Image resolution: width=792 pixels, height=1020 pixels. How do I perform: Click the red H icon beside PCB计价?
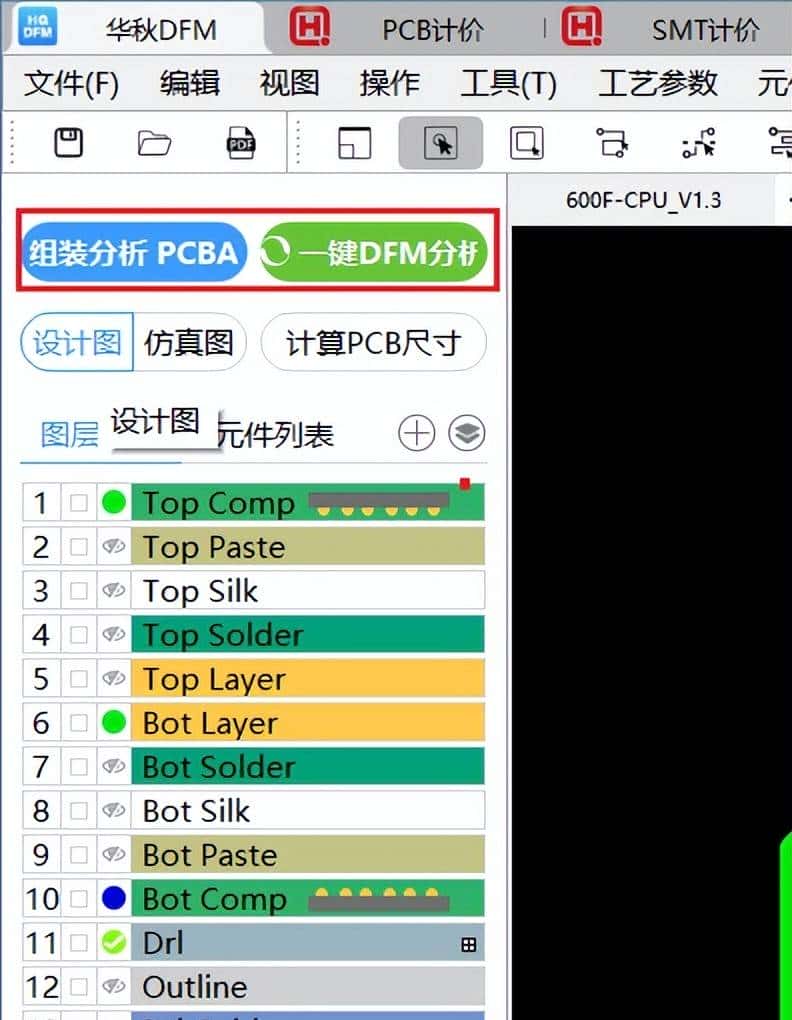tap(309, 27)
